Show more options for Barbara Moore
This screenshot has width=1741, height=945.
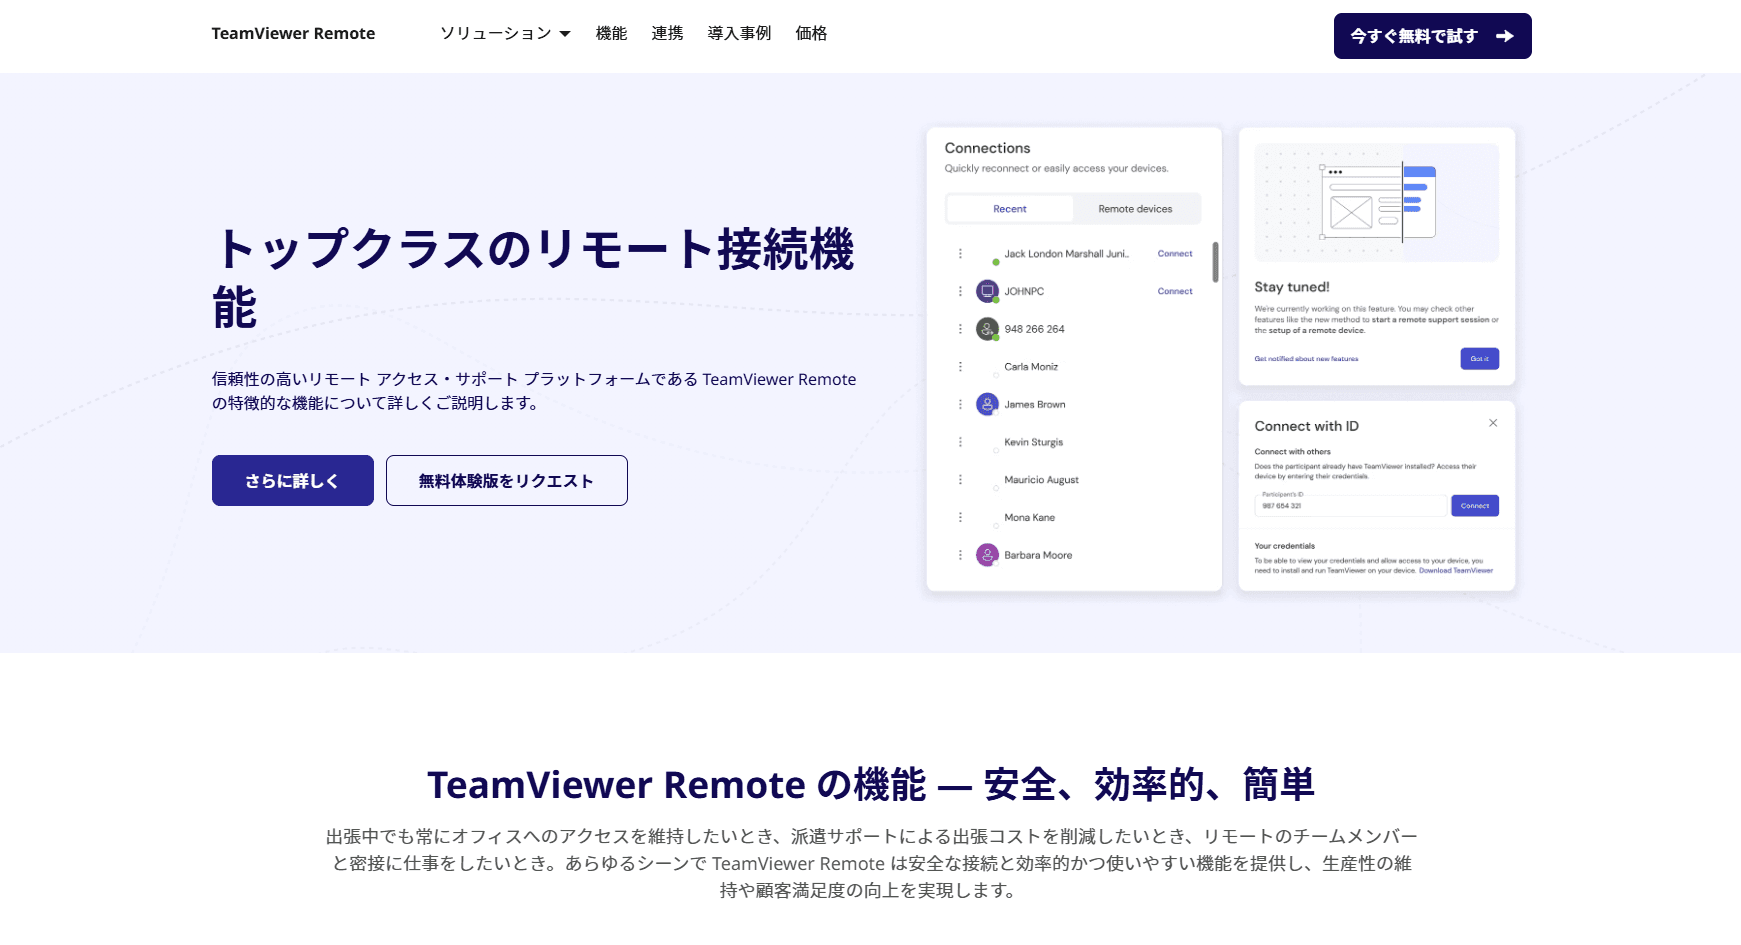[x=960, y=555]
